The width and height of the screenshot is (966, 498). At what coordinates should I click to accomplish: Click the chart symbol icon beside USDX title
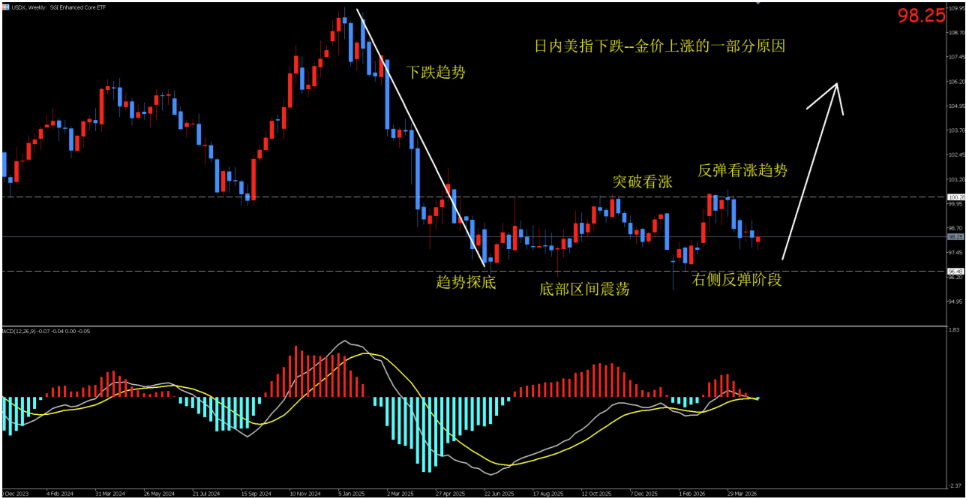click(6, 9)
